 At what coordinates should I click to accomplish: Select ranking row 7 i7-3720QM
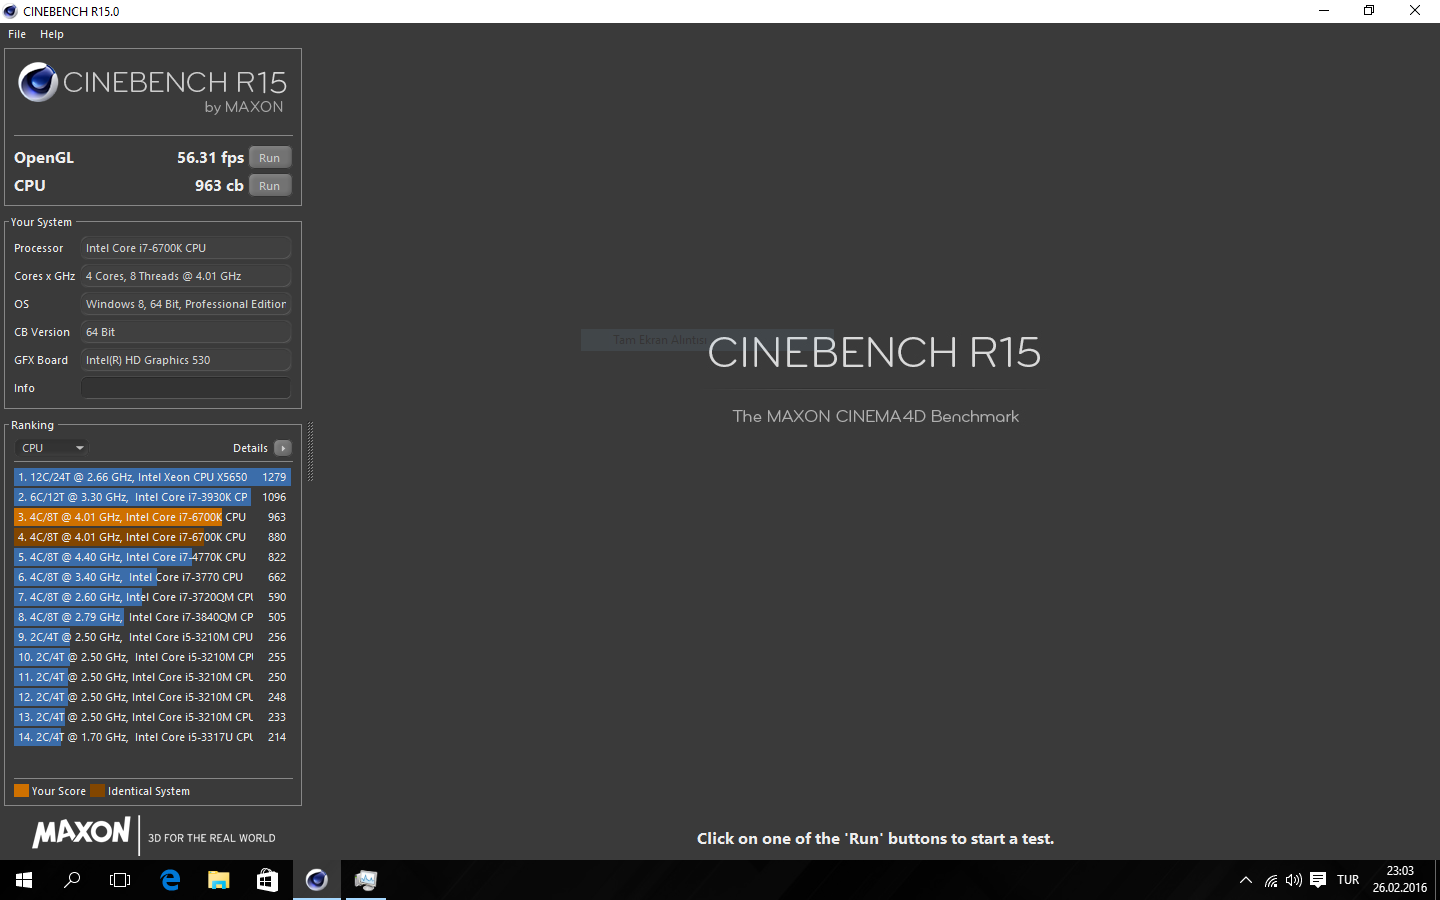click(152, 597)
